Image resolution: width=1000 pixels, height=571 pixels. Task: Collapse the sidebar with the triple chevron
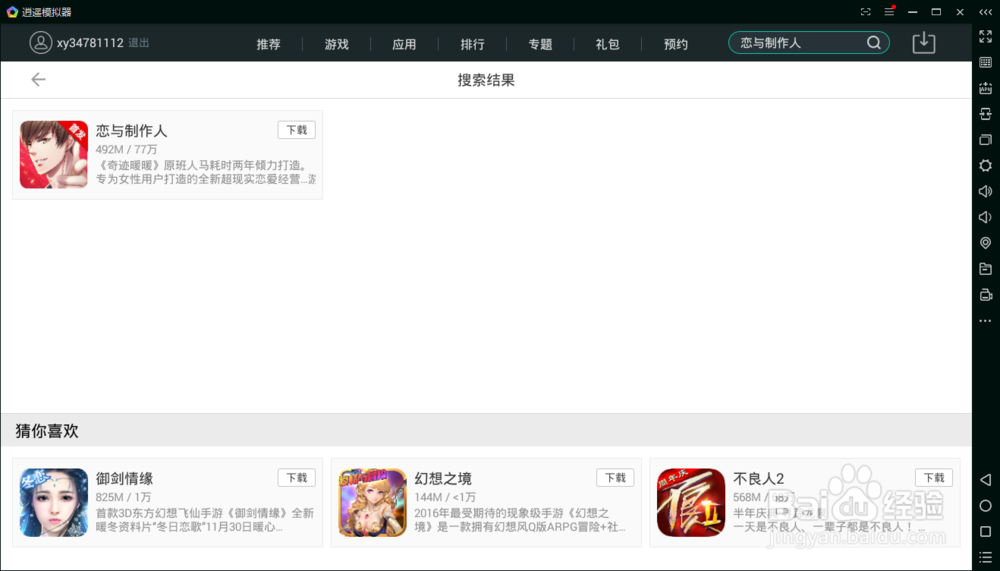pos(985,12)
